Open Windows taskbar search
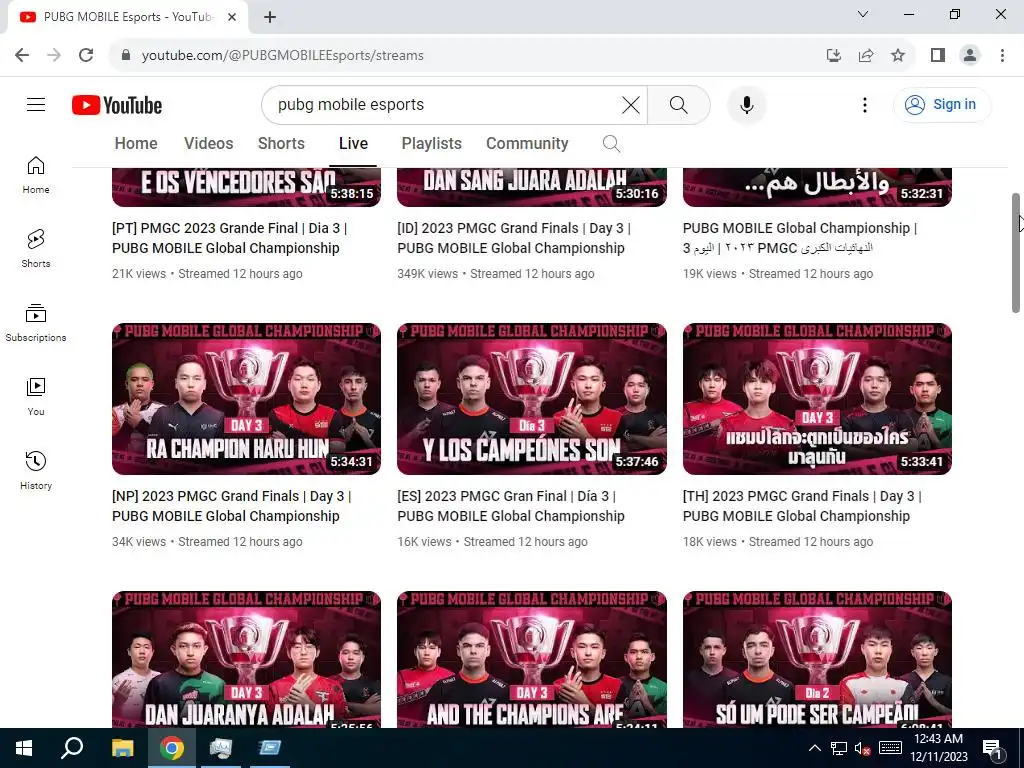 click(72, 748)
